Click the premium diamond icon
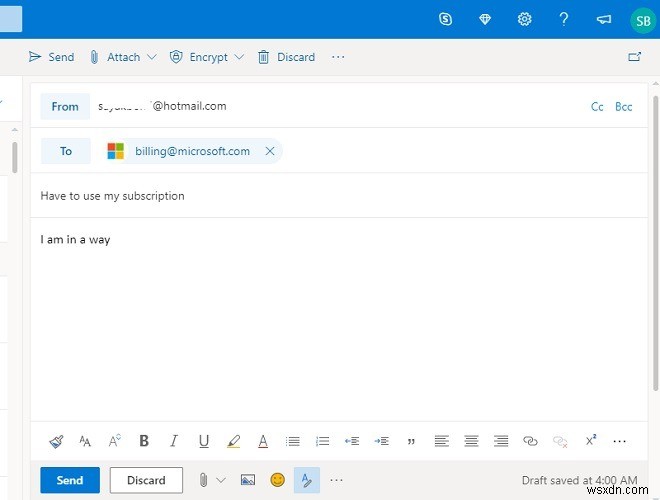This screenshot has height=500, width=660. pyautogui.click(x=485, y=19)
